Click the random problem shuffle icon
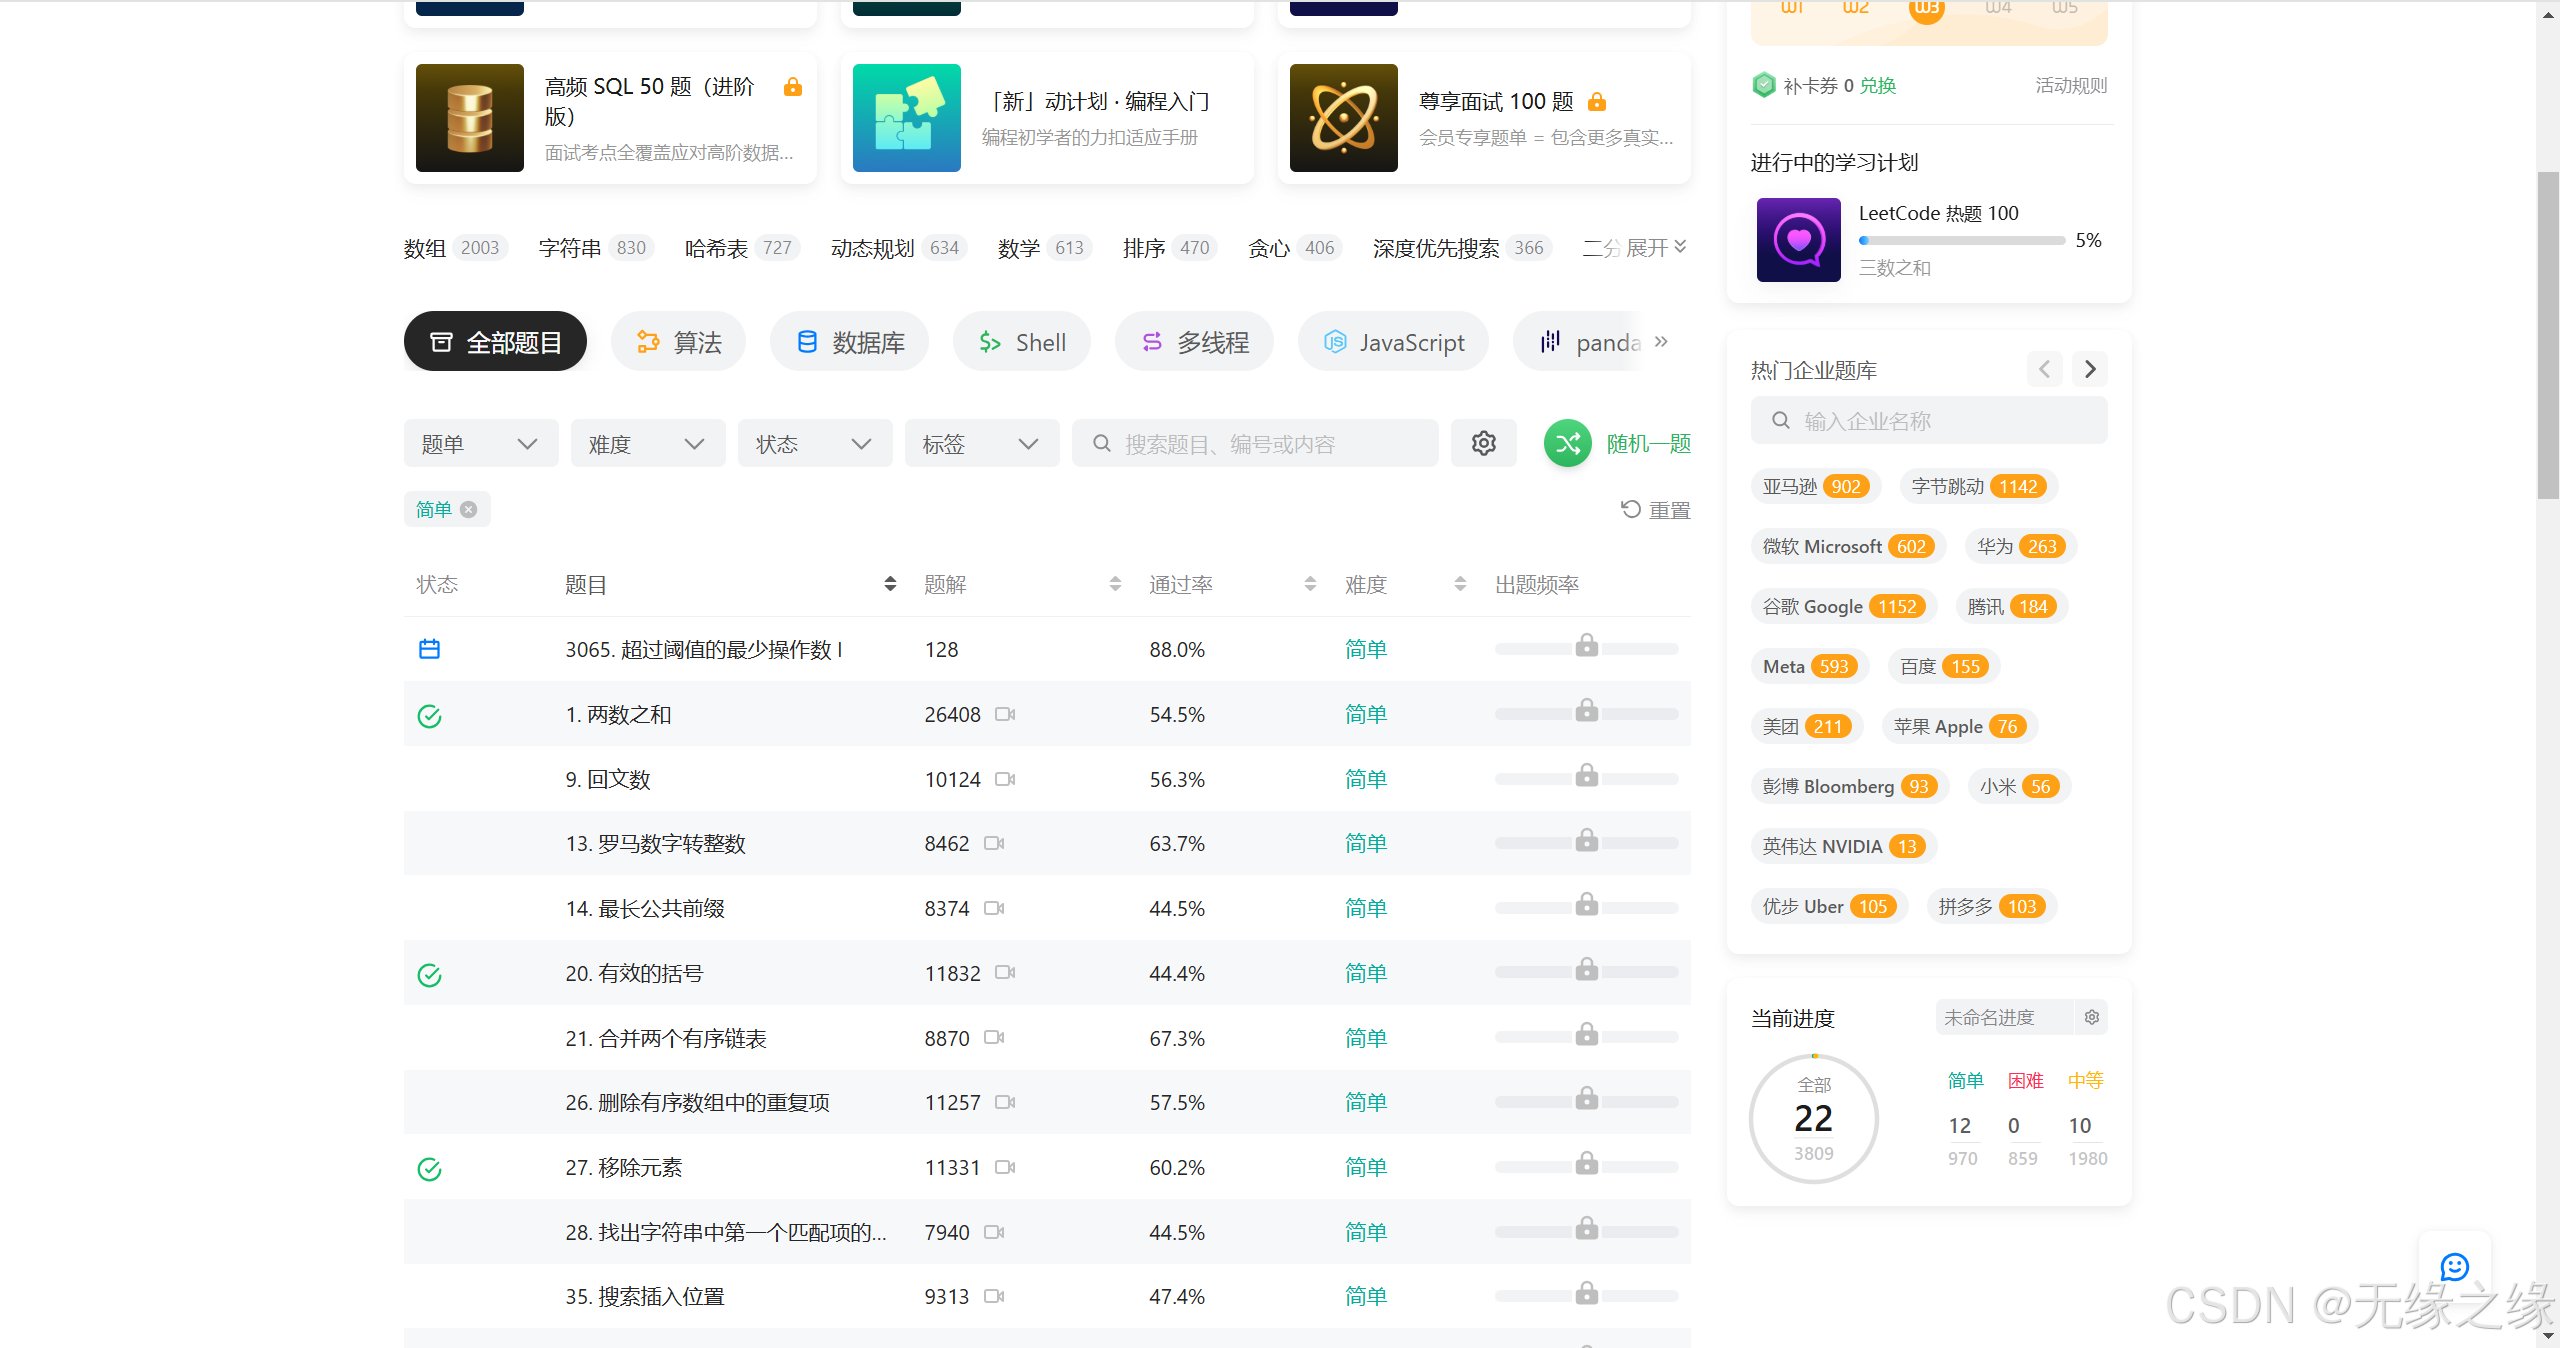The image size is (2560, 1348). (x=1567, y=443)
